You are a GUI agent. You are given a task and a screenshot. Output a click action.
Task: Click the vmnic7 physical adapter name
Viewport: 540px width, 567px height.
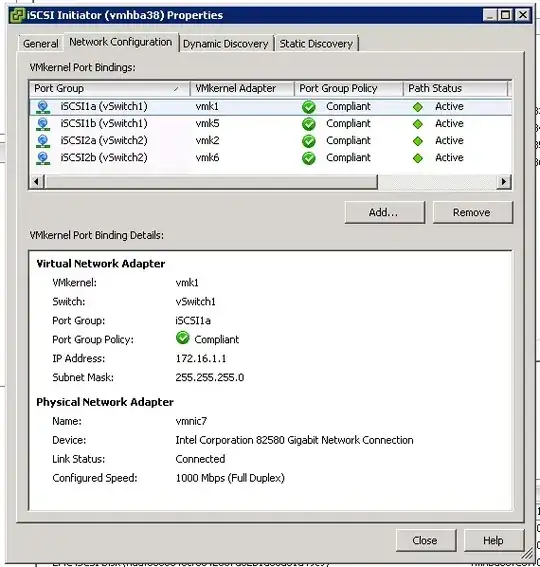click(191, 421)
